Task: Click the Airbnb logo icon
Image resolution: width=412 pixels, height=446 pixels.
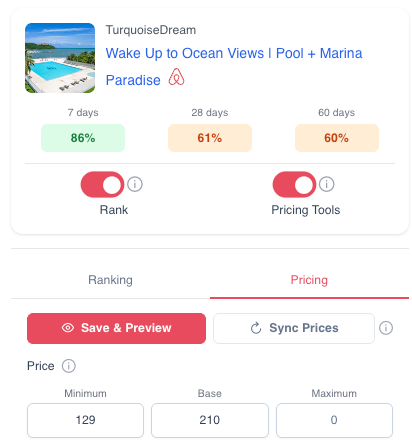Action: (176, 77)
